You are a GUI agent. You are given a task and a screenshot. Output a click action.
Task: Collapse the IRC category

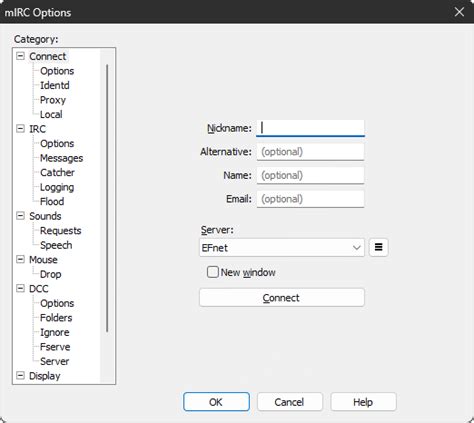point(20,129)
